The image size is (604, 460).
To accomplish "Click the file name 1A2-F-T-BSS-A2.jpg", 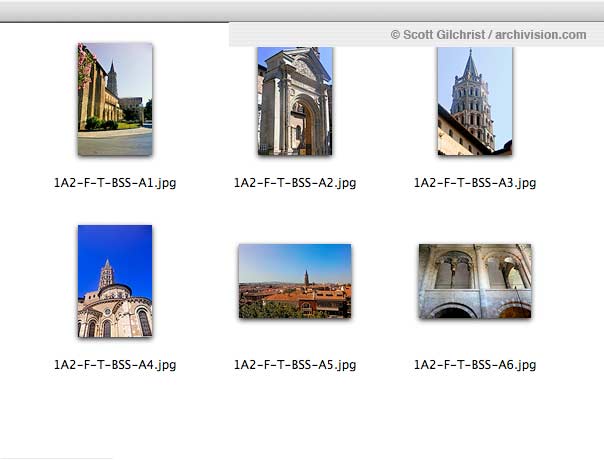I will [295, 183].
